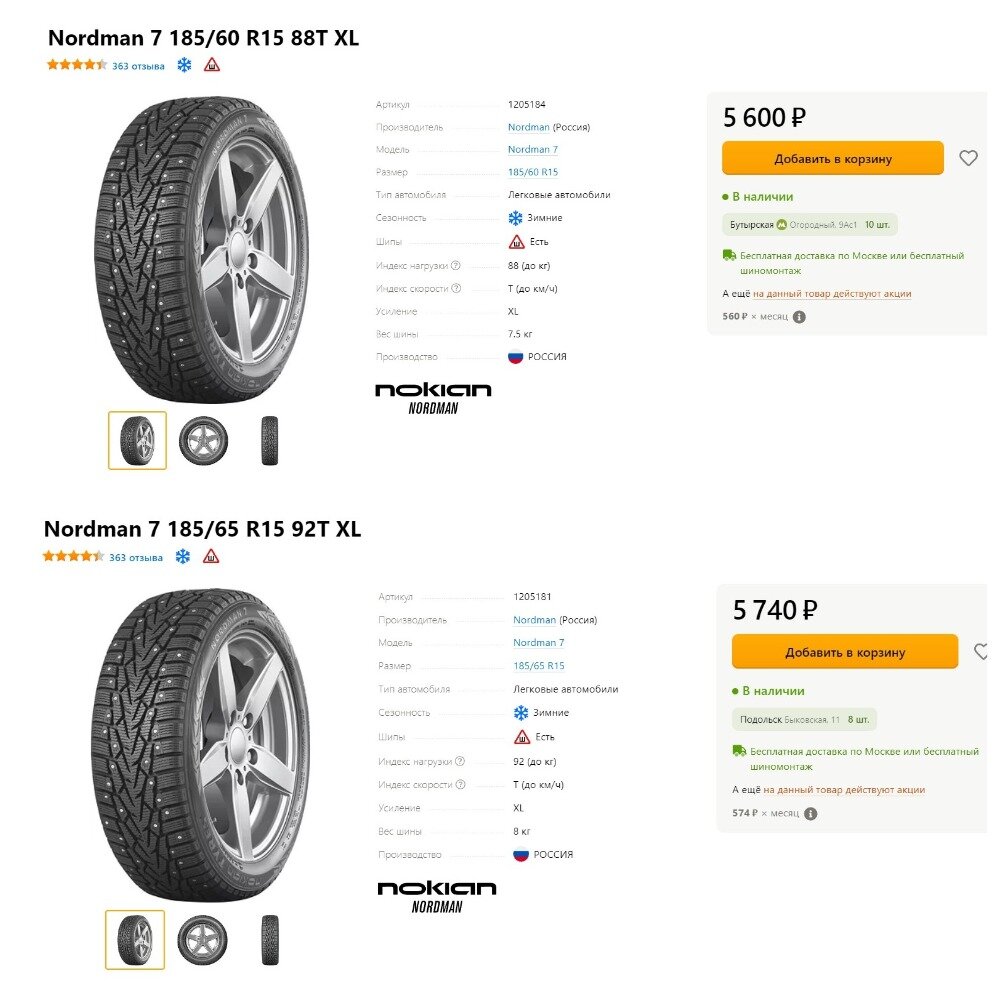
Task: Open the 363 отзыва reviews of the first tire
Action: (138, 66)
